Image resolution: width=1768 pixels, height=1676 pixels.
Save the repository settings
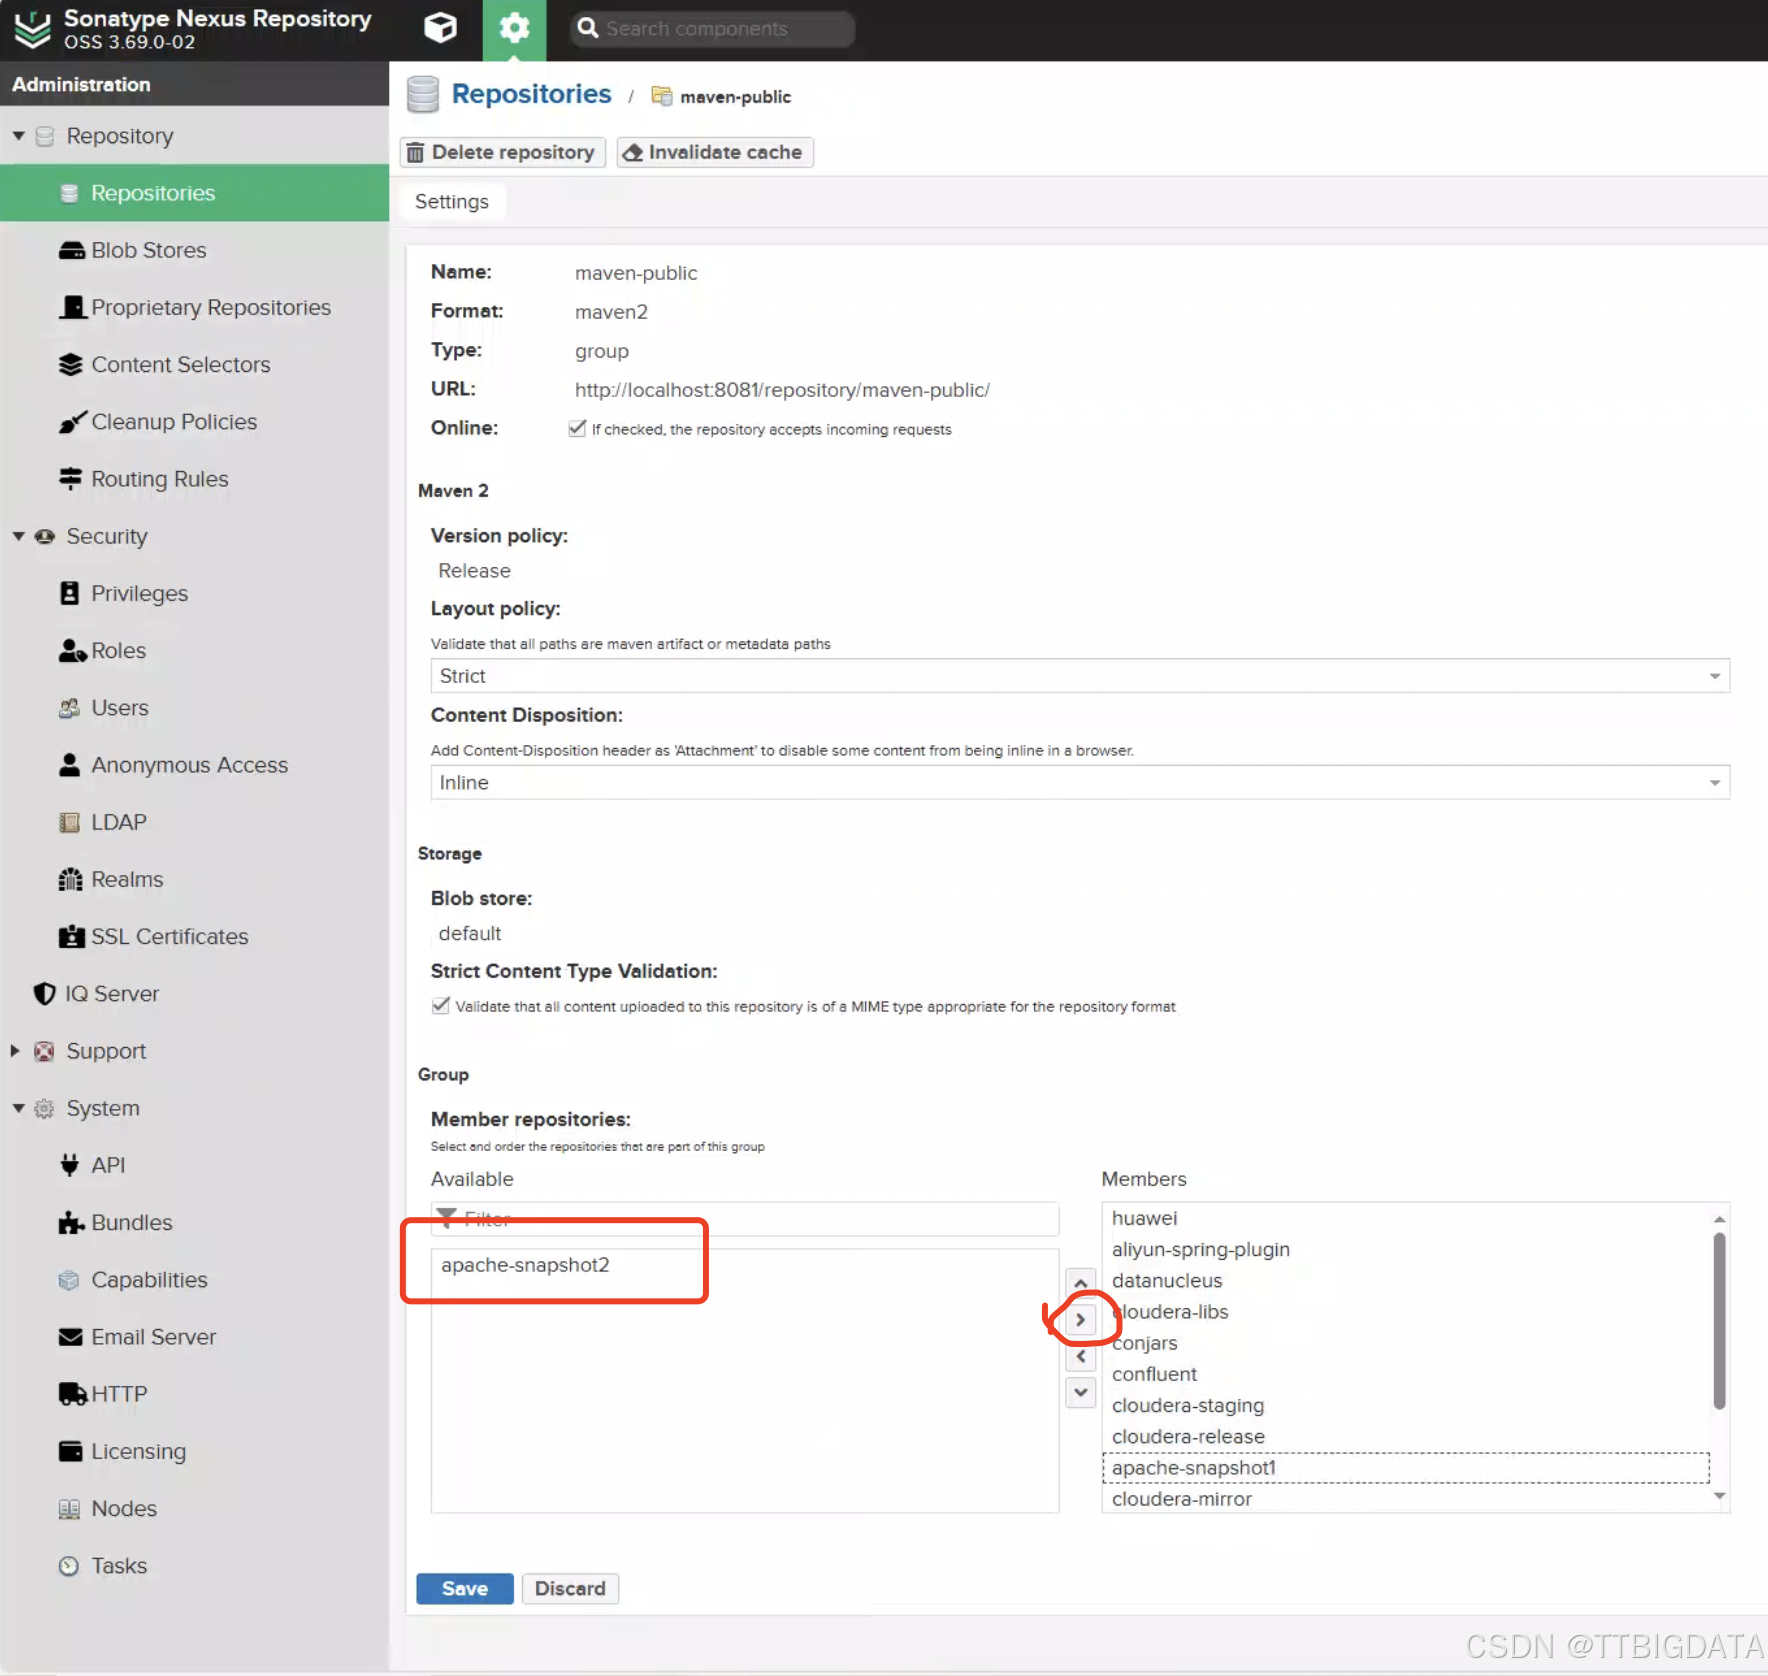pos(465,1589)
